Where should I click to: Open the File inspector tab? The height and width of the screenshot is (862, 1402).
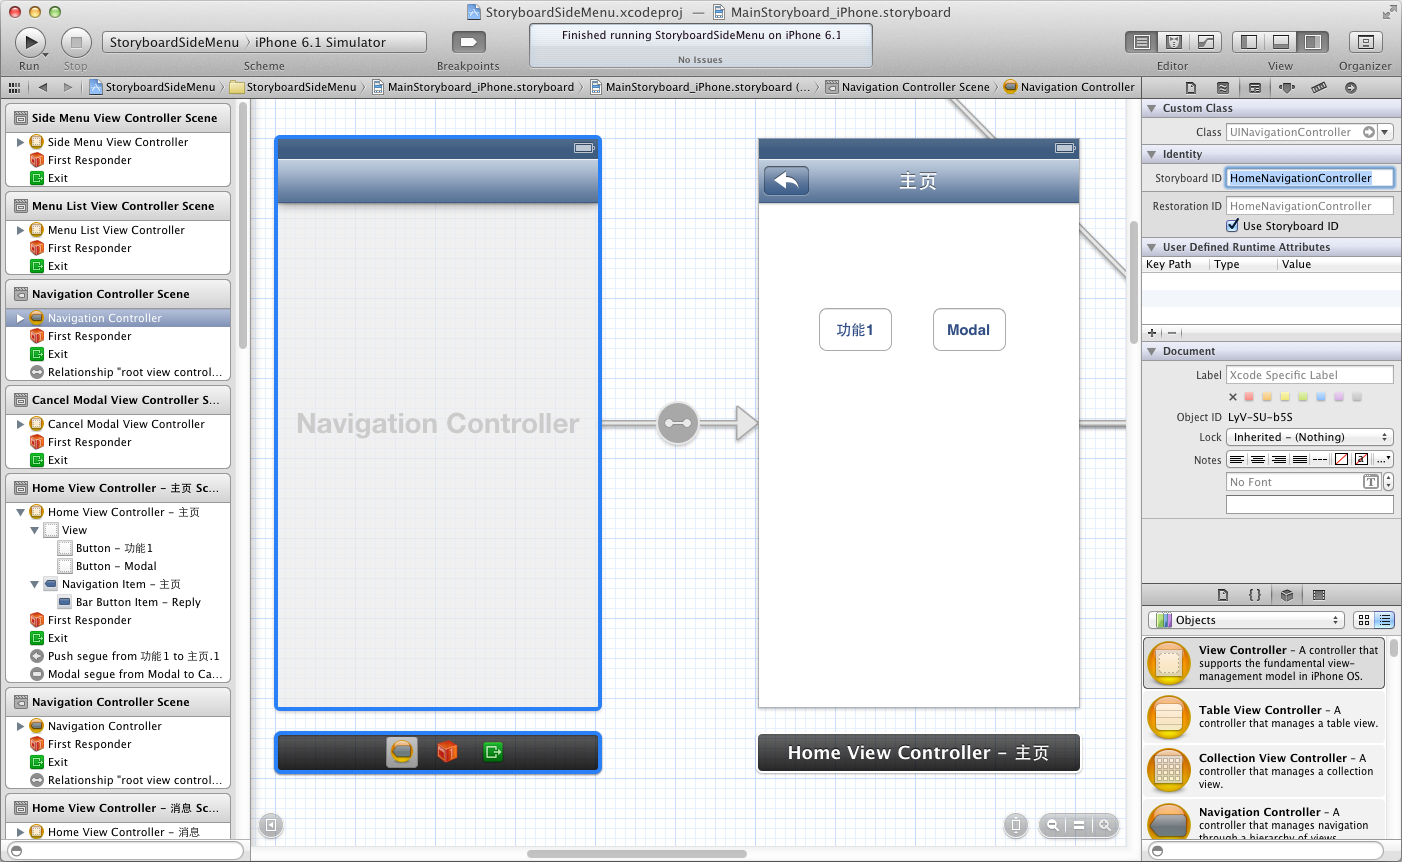click(x=1191, y=88)
